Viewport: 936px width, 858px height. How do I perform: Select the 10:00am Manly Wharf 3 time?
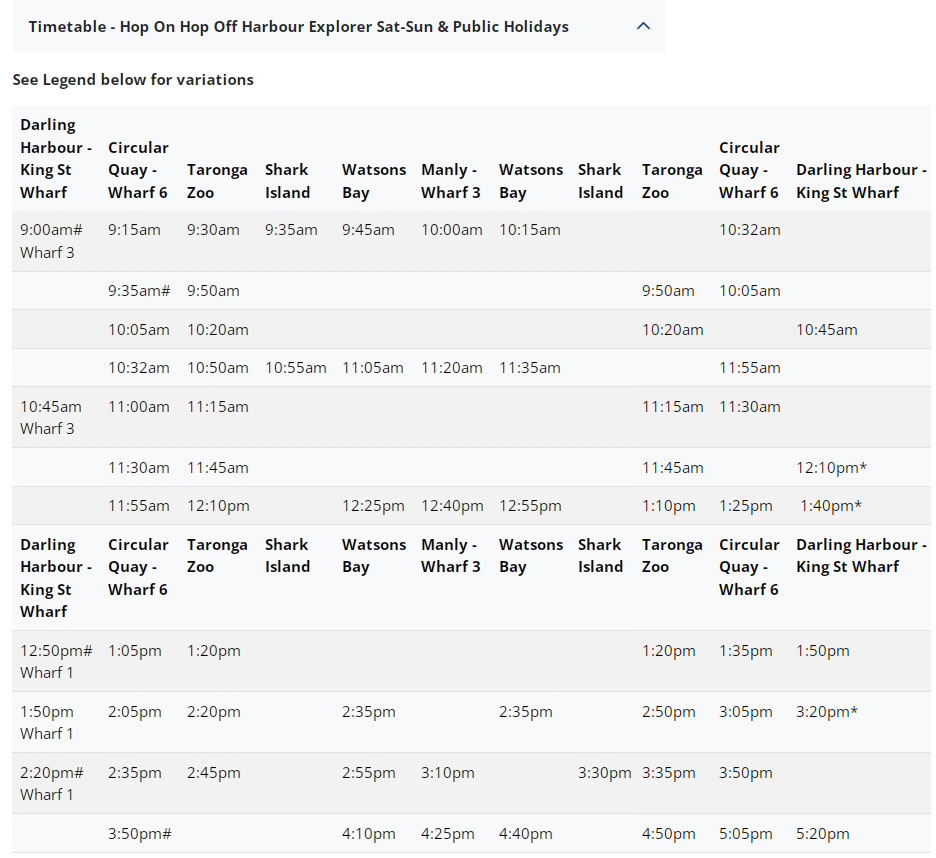(x=451, y=230)
